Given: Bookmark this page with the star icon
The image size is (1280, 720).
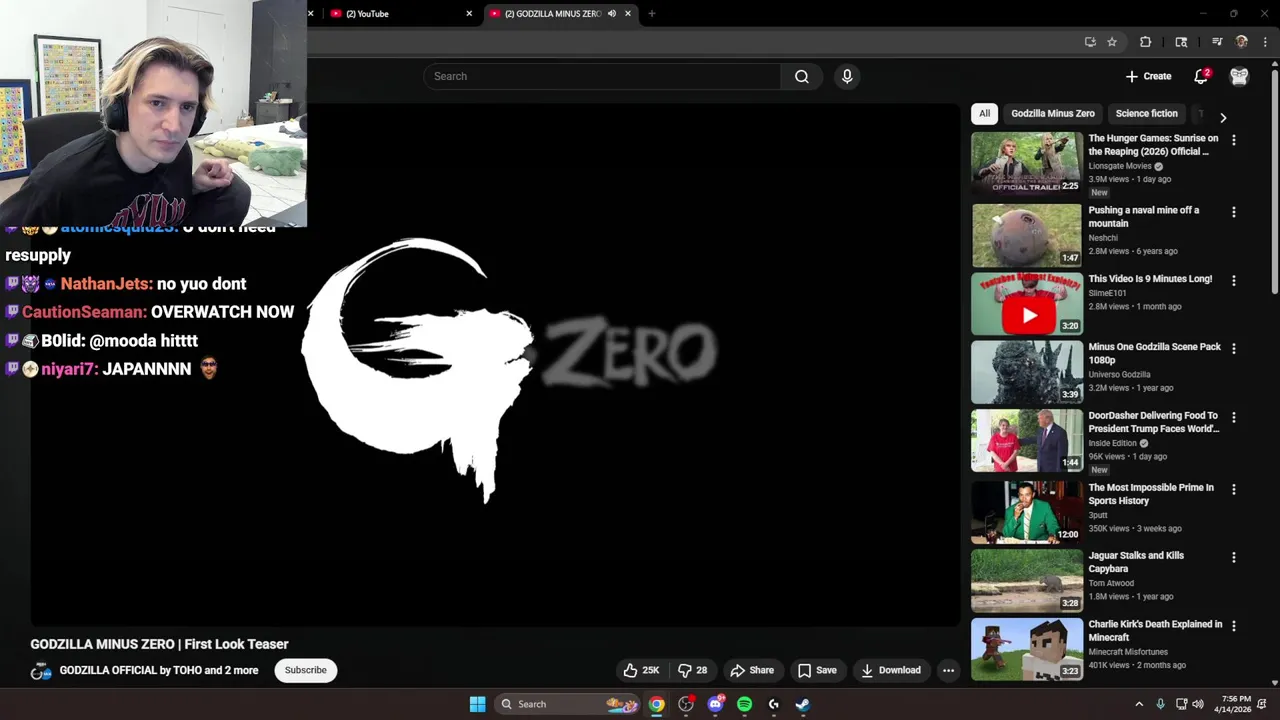Looking at the screenshot, I should click(x=1112, y=42).
